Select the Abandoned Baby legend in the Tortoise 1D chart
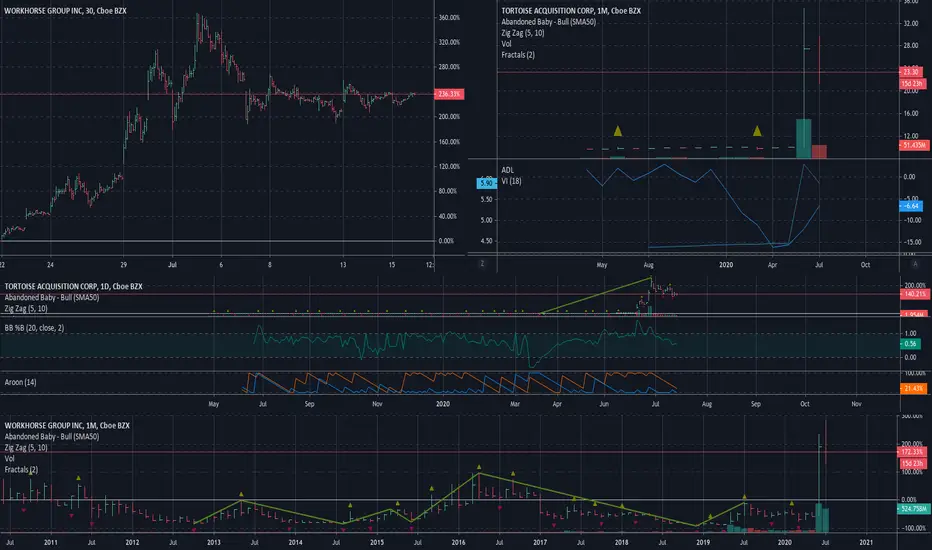Viewport: 932px width, 550px height. (x=51, y=297)
